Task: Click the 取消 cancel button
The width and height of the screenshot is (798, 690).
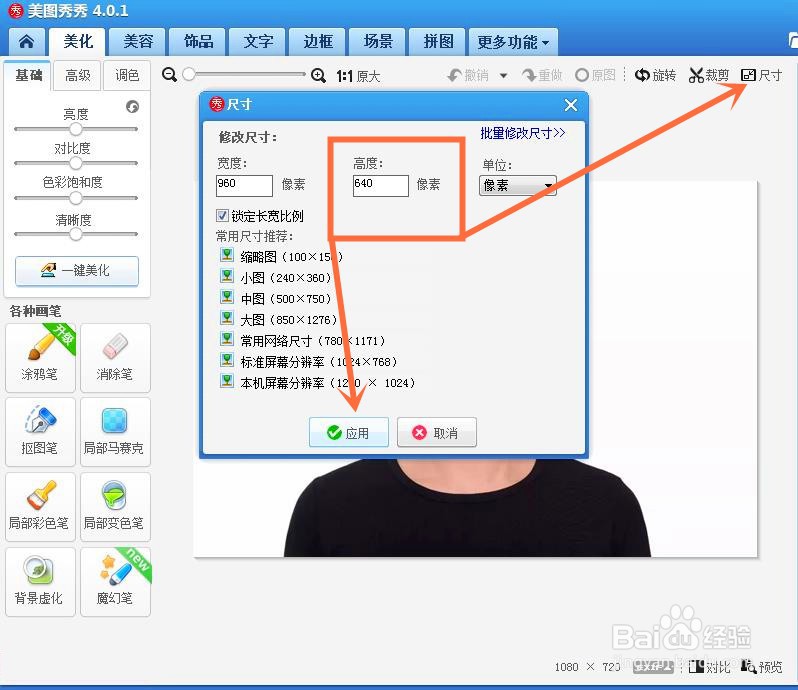Action: [x=437, y=433]
